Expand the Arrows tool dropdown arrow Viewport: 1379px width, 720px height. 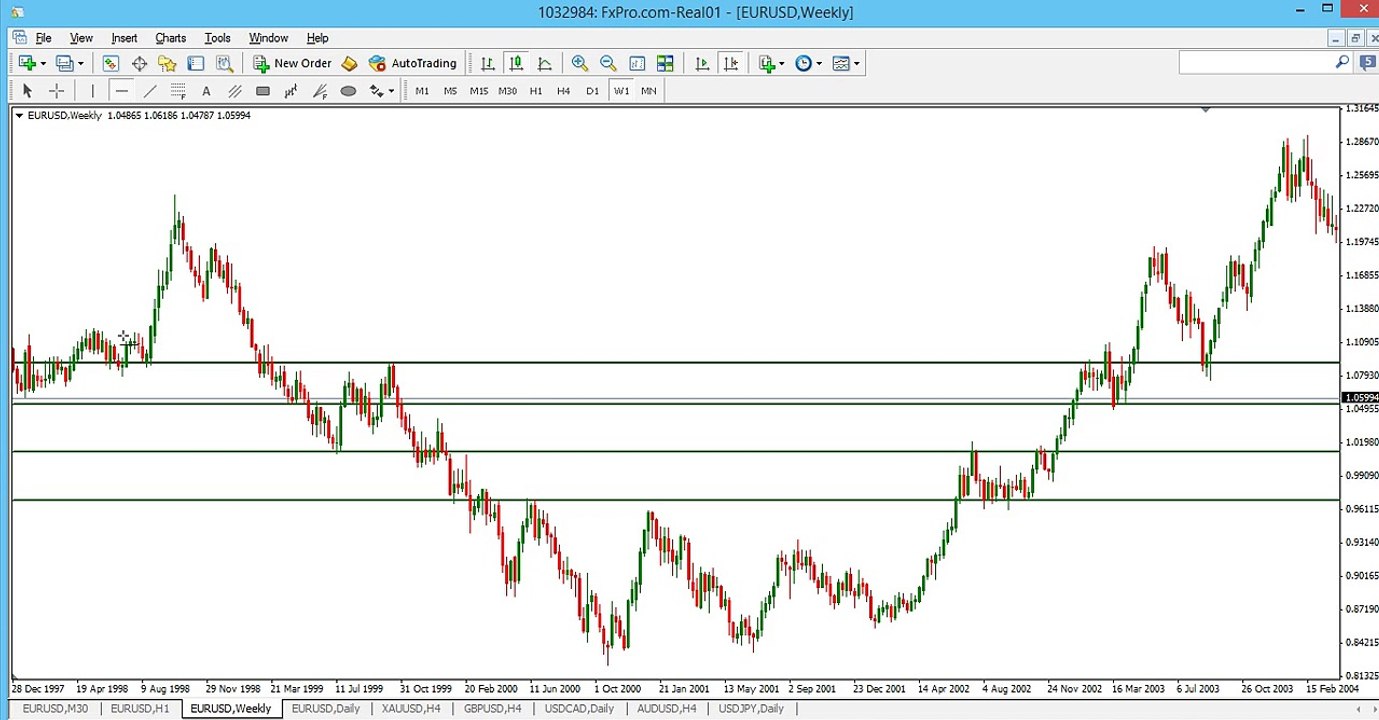[x=391, y=91]
